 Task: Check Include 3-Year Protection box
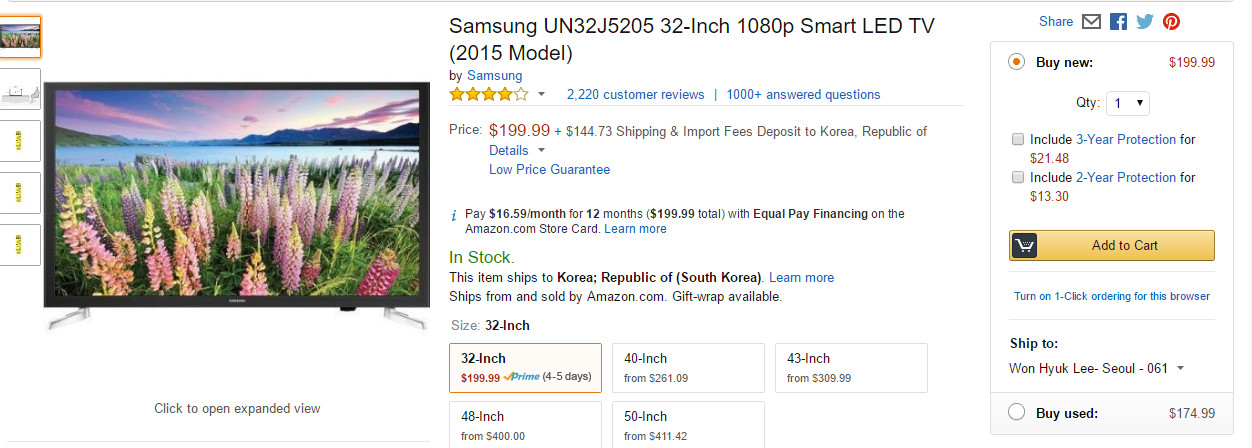1018,139
